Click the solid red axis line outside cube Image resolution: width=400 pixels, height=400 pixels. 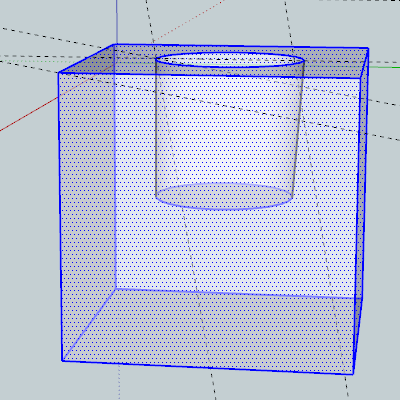pos(28,113)
